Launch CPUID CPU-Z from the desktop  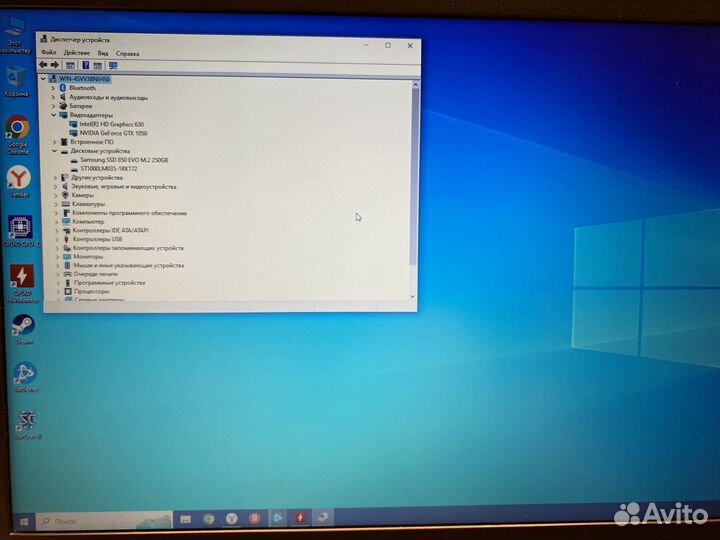tap(20, 227)
